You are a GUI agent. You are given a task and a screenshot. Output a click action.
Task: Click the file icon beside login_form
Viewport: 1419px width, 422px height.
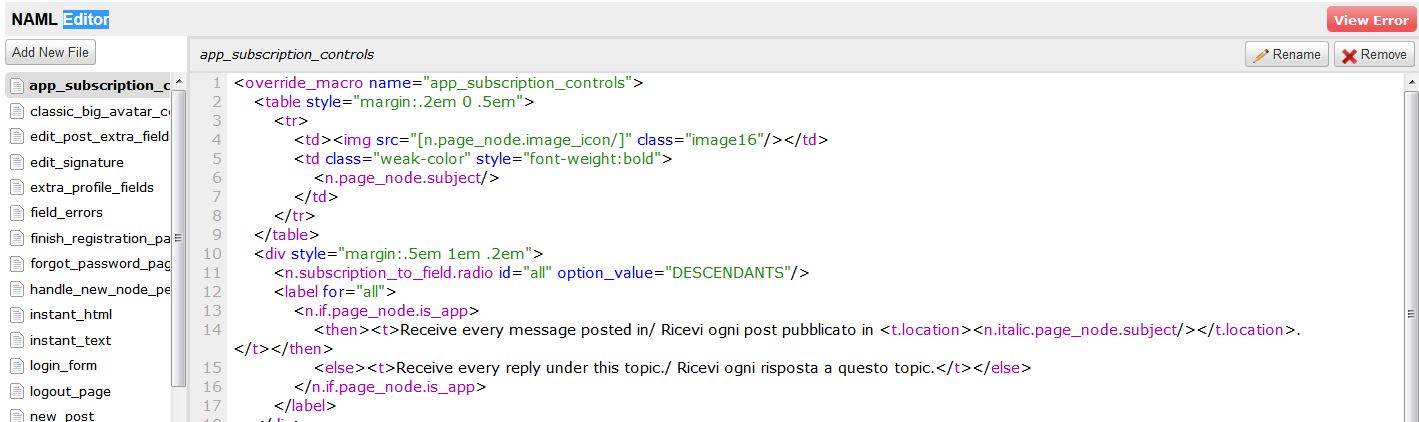(16, 366)
